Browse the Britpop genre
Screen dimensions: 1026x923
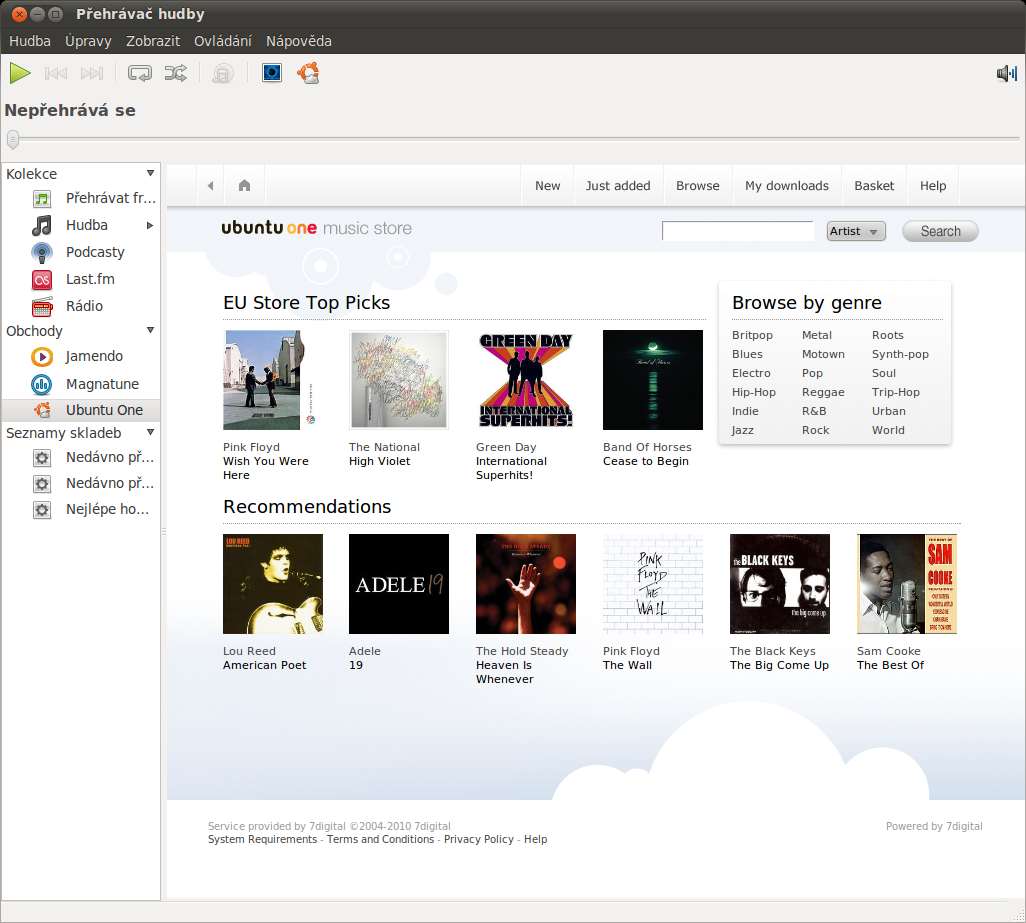[x=752, y=335]
